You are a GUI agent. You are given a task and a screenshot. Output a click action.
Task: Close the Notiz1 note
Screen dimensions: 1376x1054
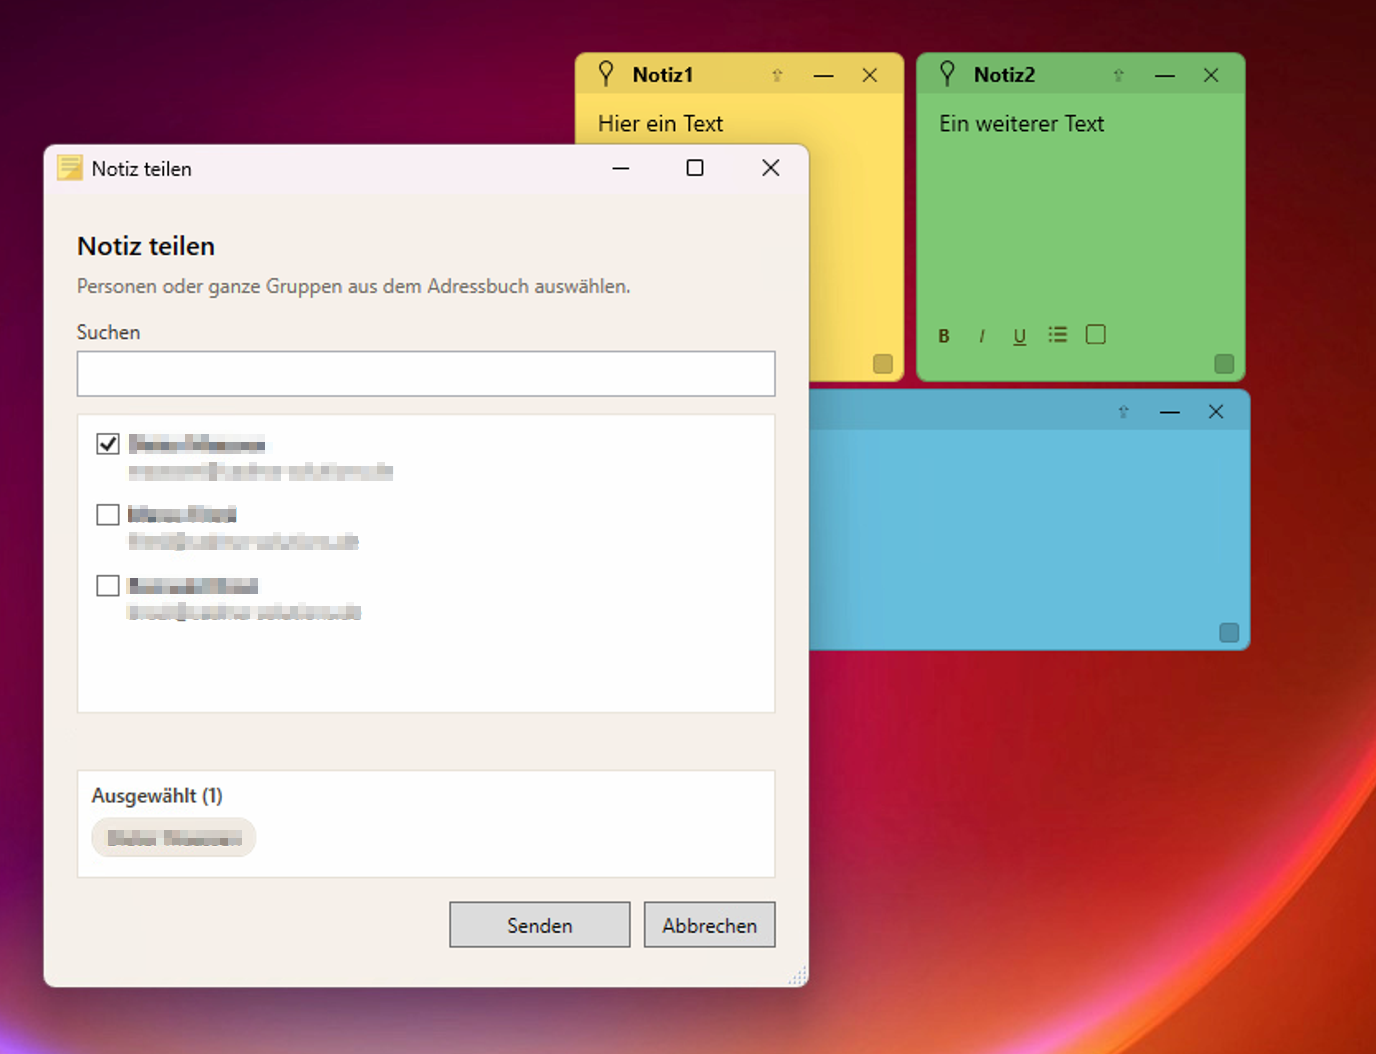pyautogui.click(x=870, y=75)
